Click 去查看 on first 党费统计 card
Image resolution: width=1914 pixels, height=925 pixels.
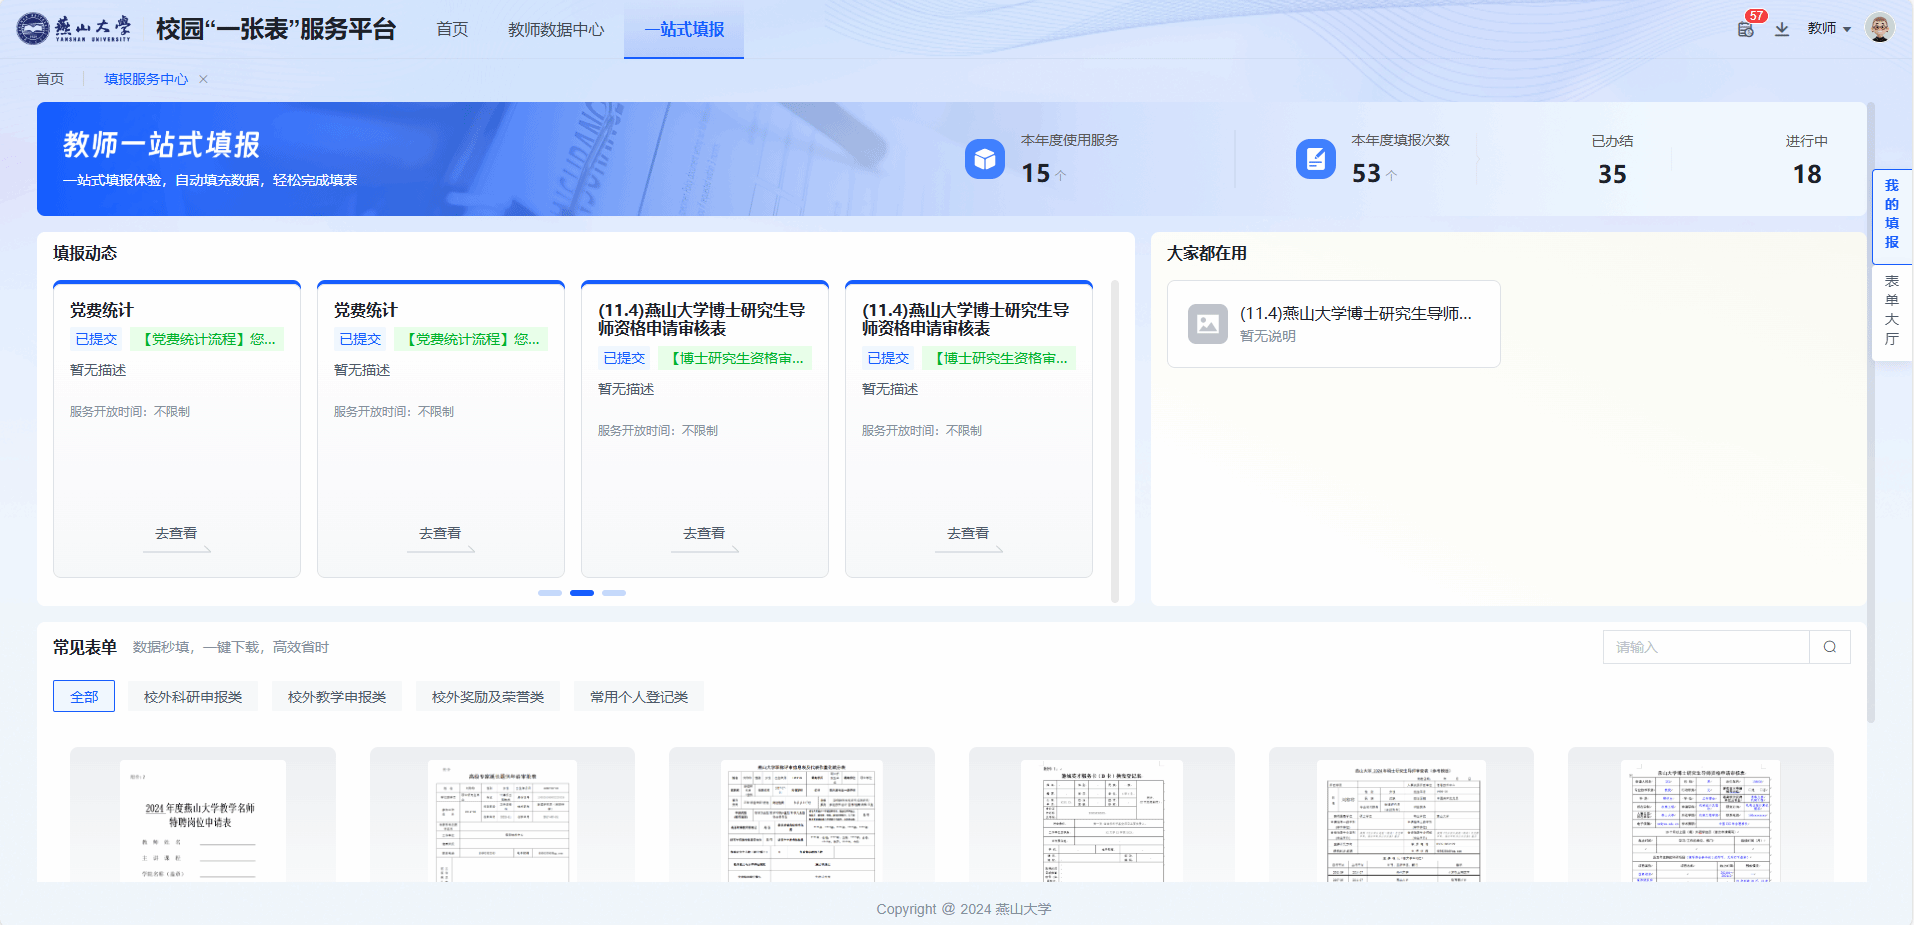click(x=176, y=534)
